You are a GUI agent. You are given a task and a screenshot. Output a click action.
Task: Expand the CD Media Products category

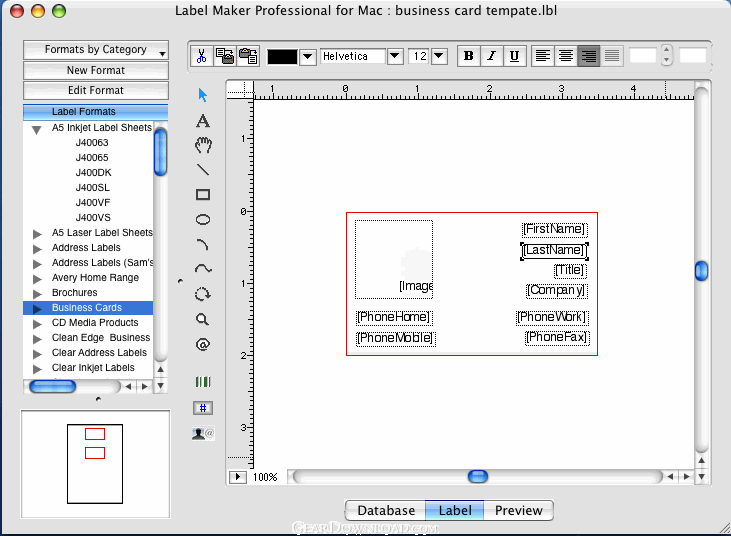click(x=37, y=323)
